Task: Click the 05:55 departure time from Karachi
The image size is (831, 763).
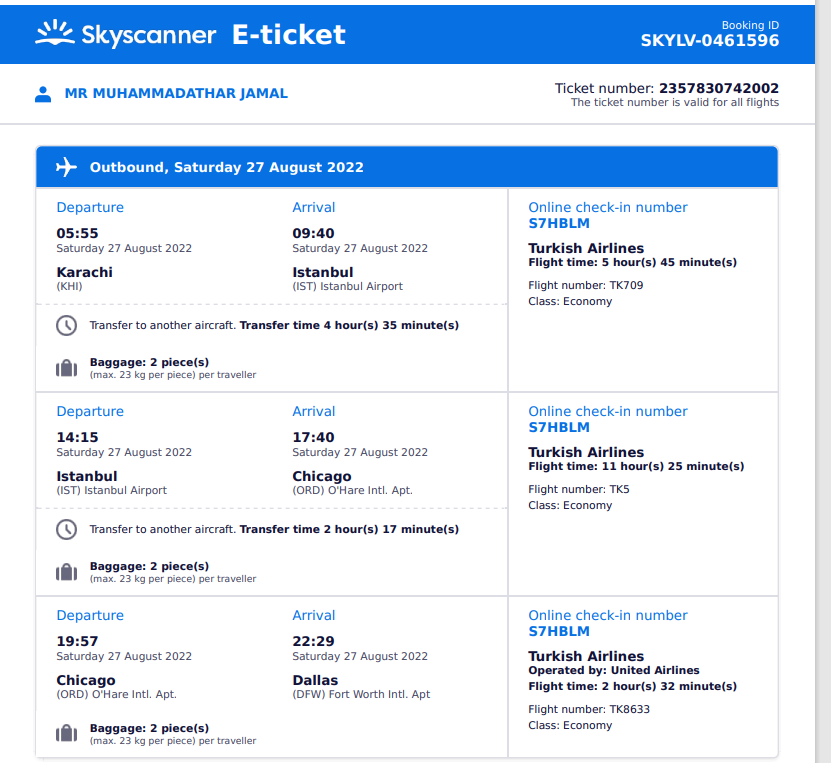Action: click(77, 234)
